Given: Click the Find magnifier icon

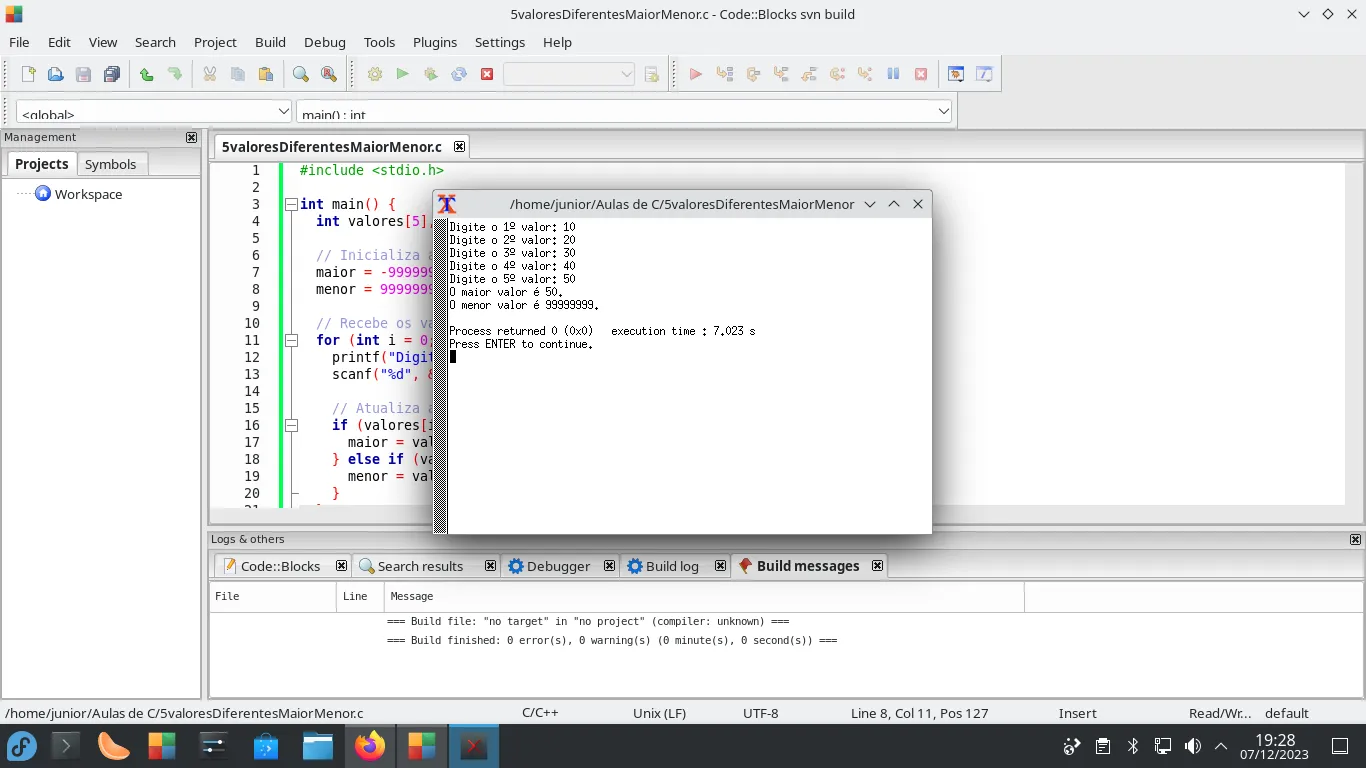Looking at the screenshot, I should point(300,74).
